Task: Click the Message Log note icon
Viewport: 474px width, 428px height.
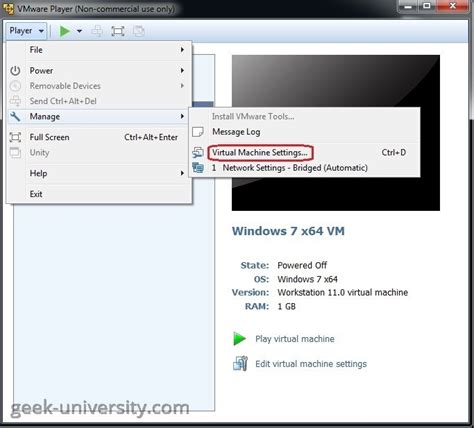Action: (x=198, y=132)
